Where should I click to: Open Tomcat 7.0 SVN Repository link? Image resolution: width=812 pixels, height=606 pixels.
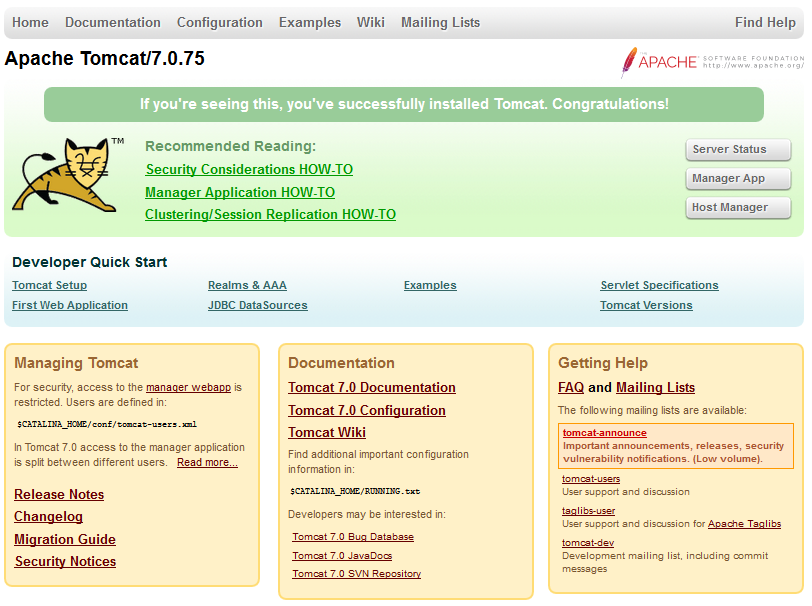[x=356, y=574]
